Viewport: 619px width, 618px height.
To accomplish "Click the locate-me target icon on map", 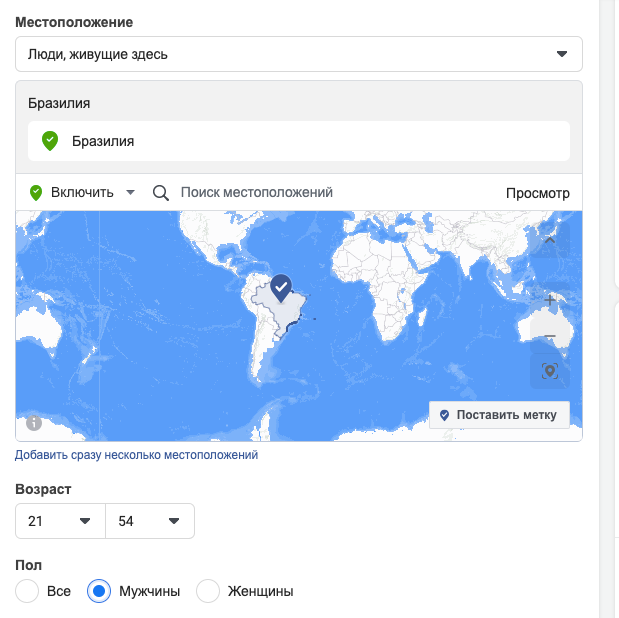I will click(550, 371).
